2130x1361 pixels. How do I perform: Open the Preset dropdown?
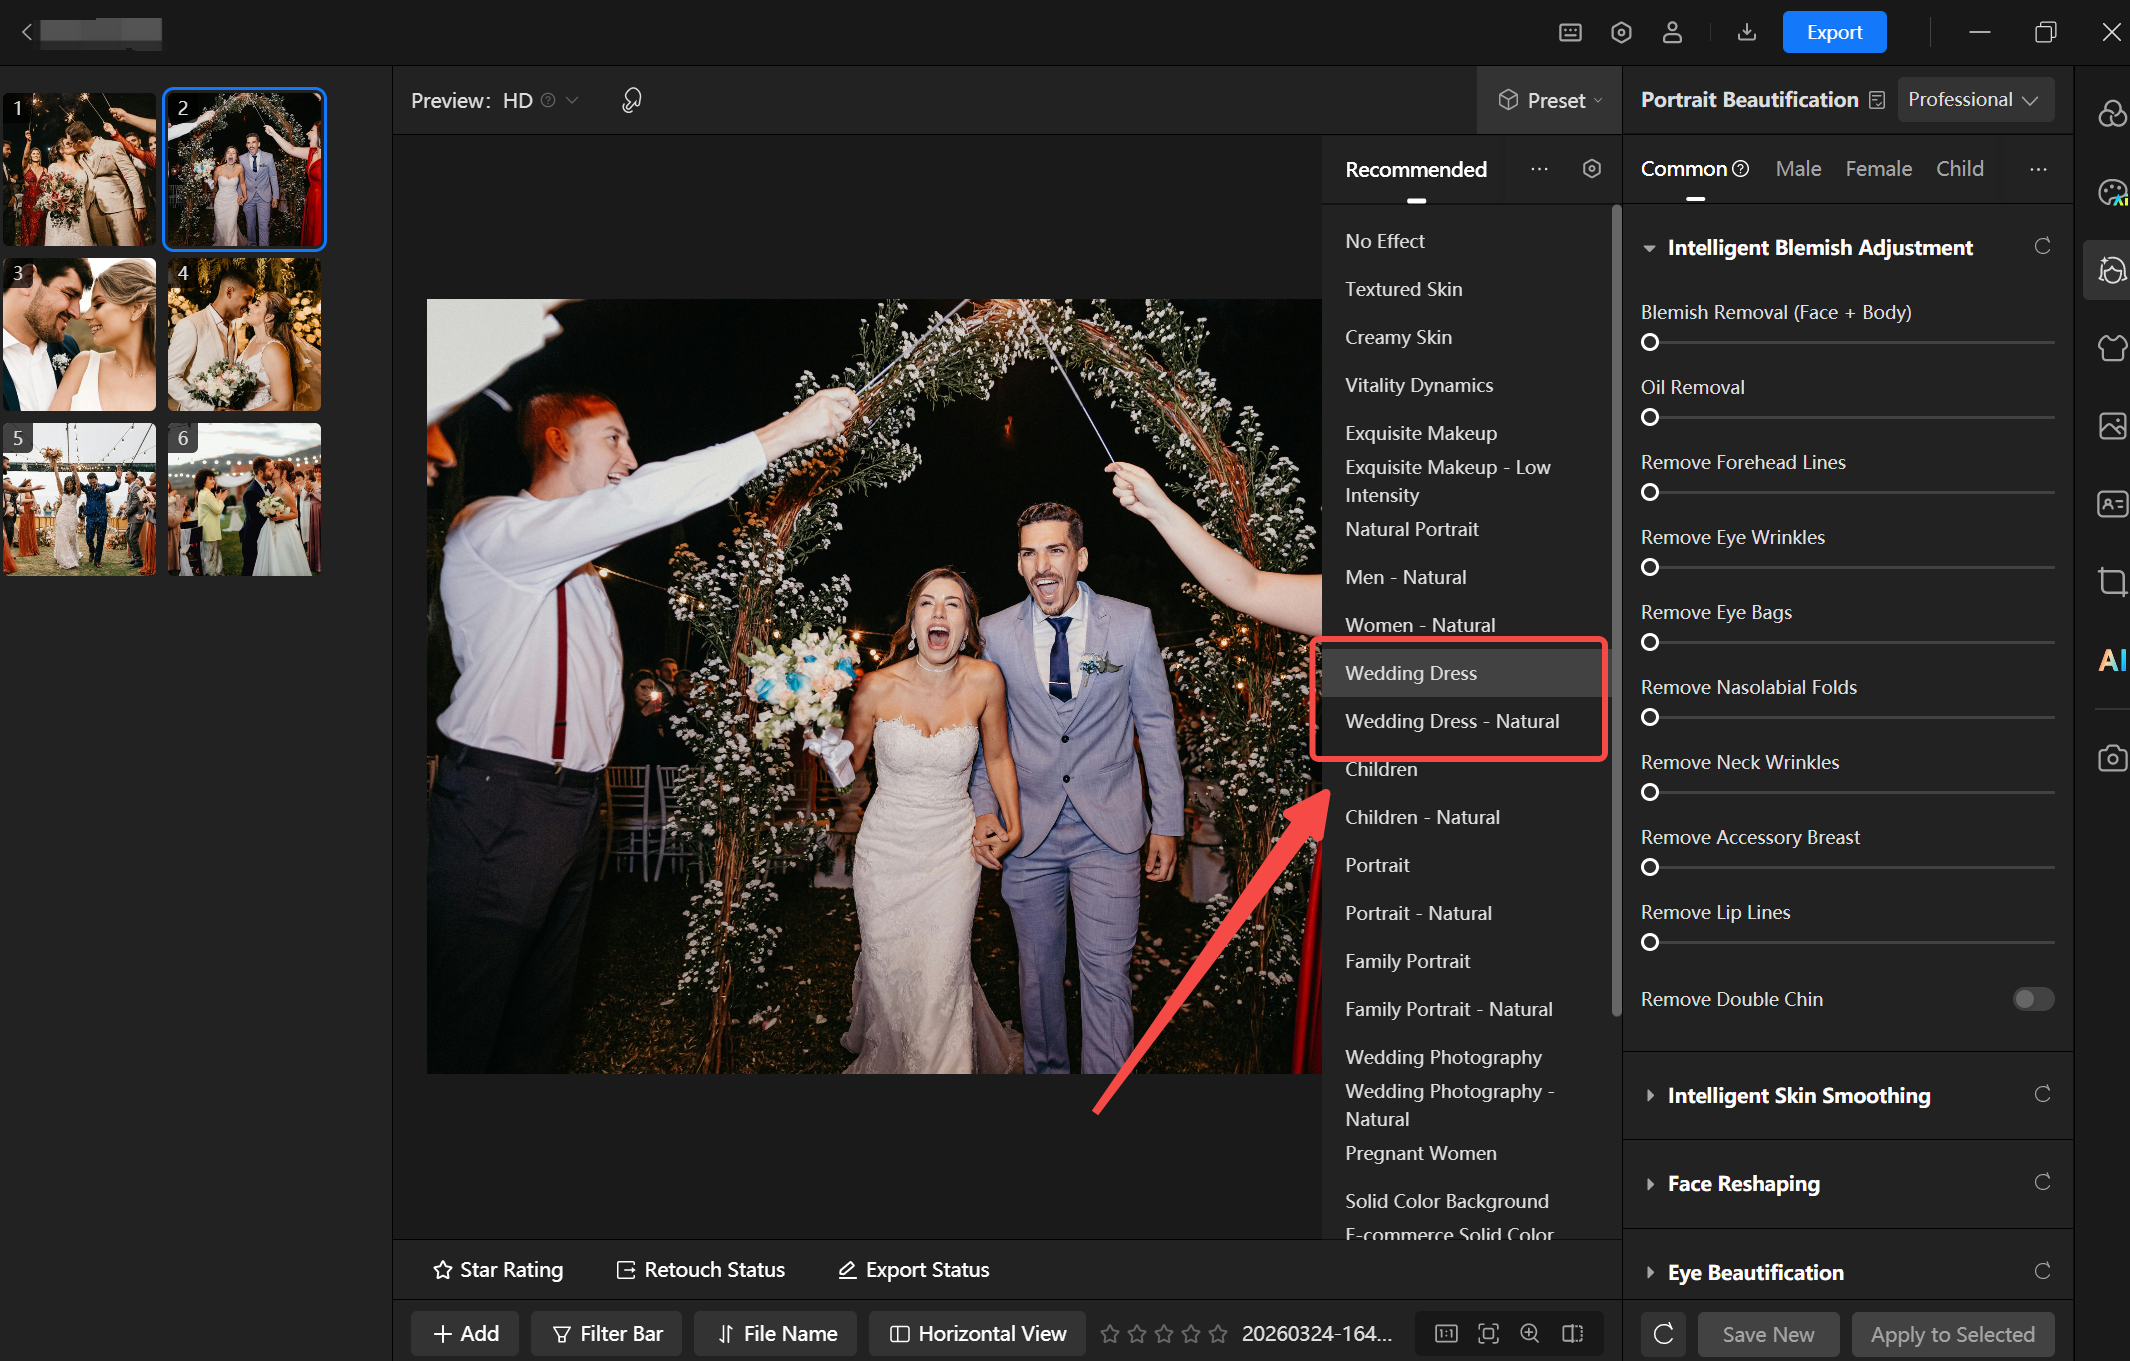pyautogui.click(x=1550, y=100)
